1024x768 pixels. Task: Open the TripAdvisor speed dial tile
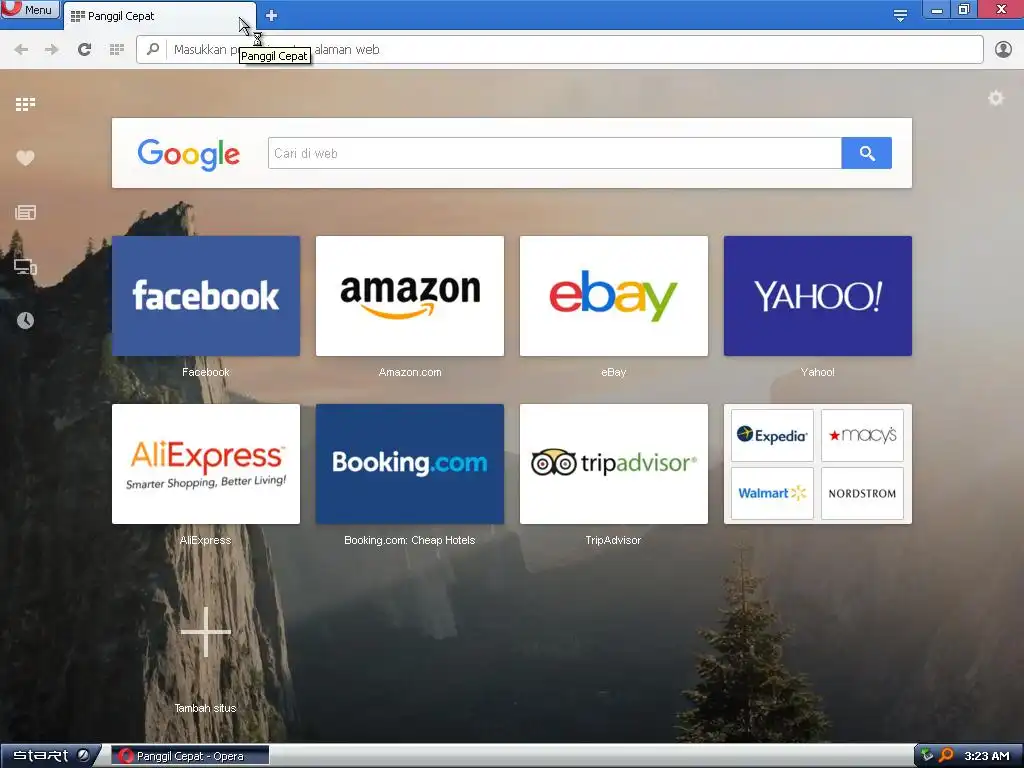click(614, 464)
